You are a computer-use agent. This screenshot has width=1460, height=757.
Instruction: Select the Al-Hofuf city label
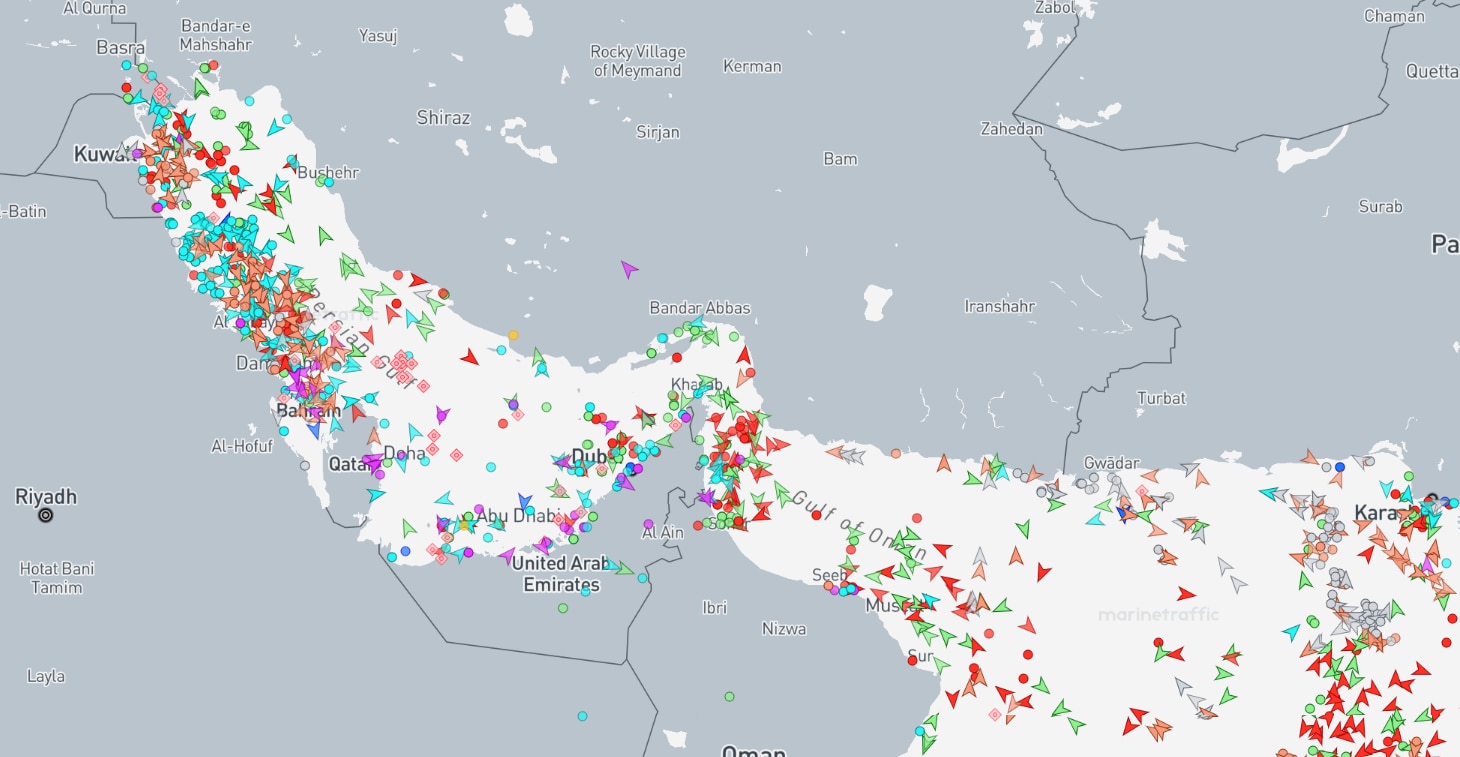tap(242, 446)
